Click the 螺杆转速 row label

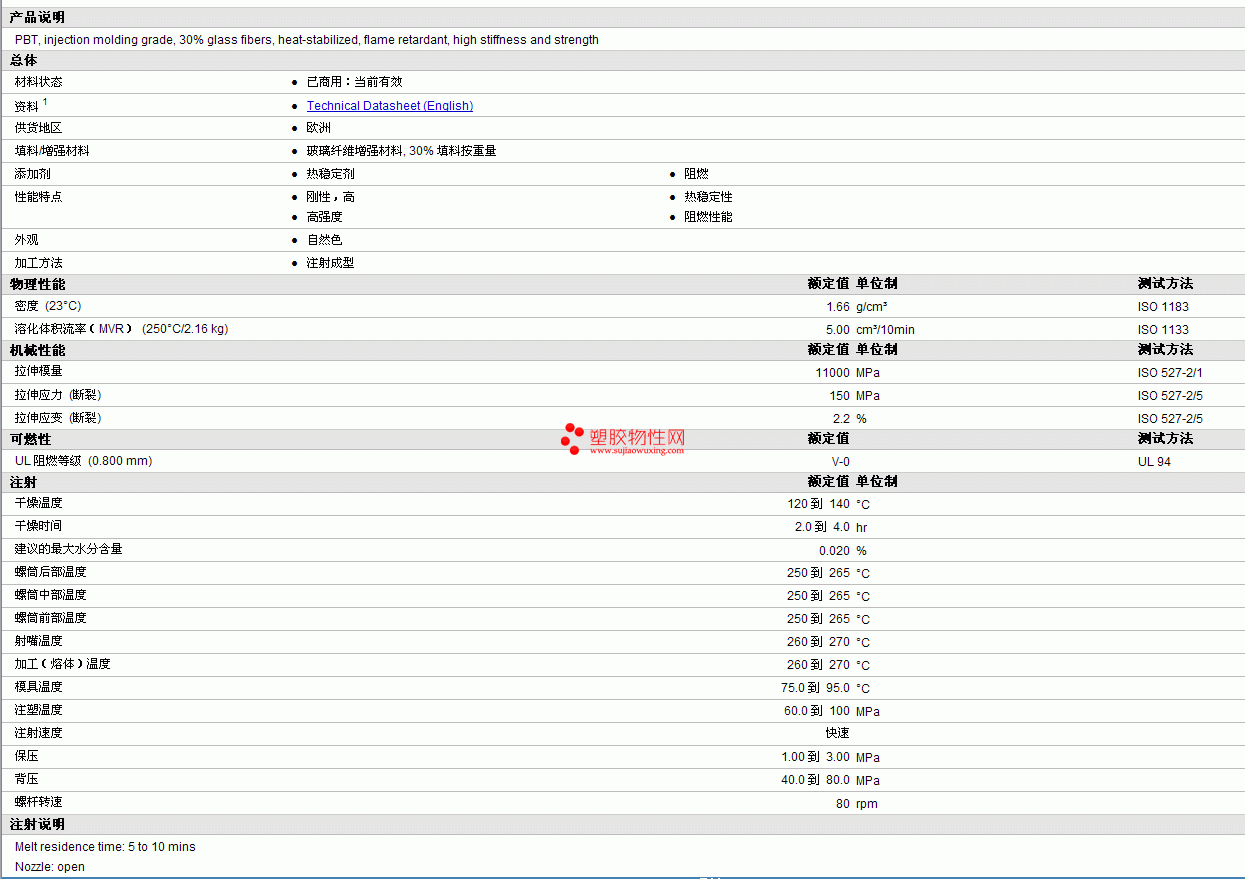coord(38,802)
